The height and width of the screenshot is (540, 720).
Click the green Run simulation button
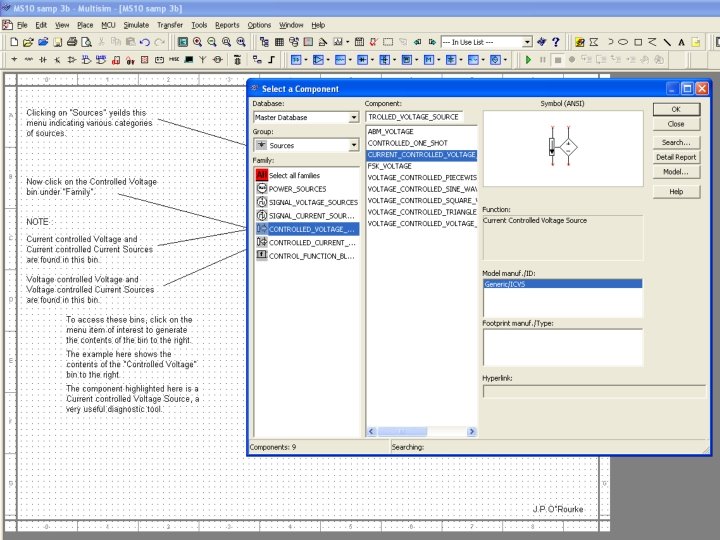pyautogui.click(x=528, y=60)
